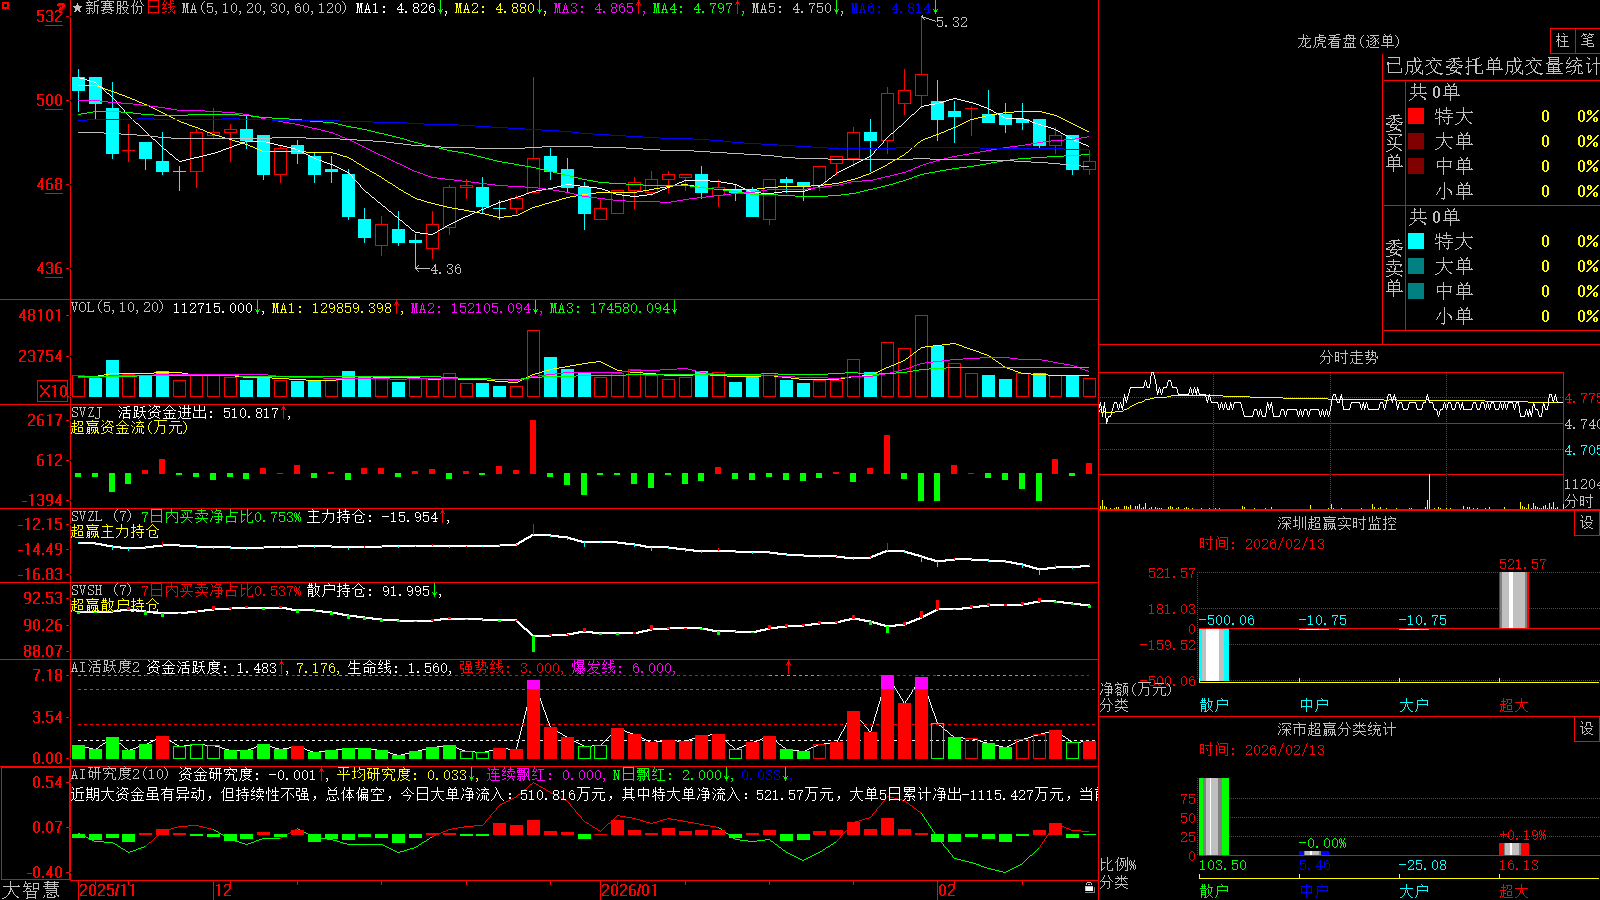Click the teal 大单 sell-order swatch
Viewport: 1600px width, 900px height.
1416,266
